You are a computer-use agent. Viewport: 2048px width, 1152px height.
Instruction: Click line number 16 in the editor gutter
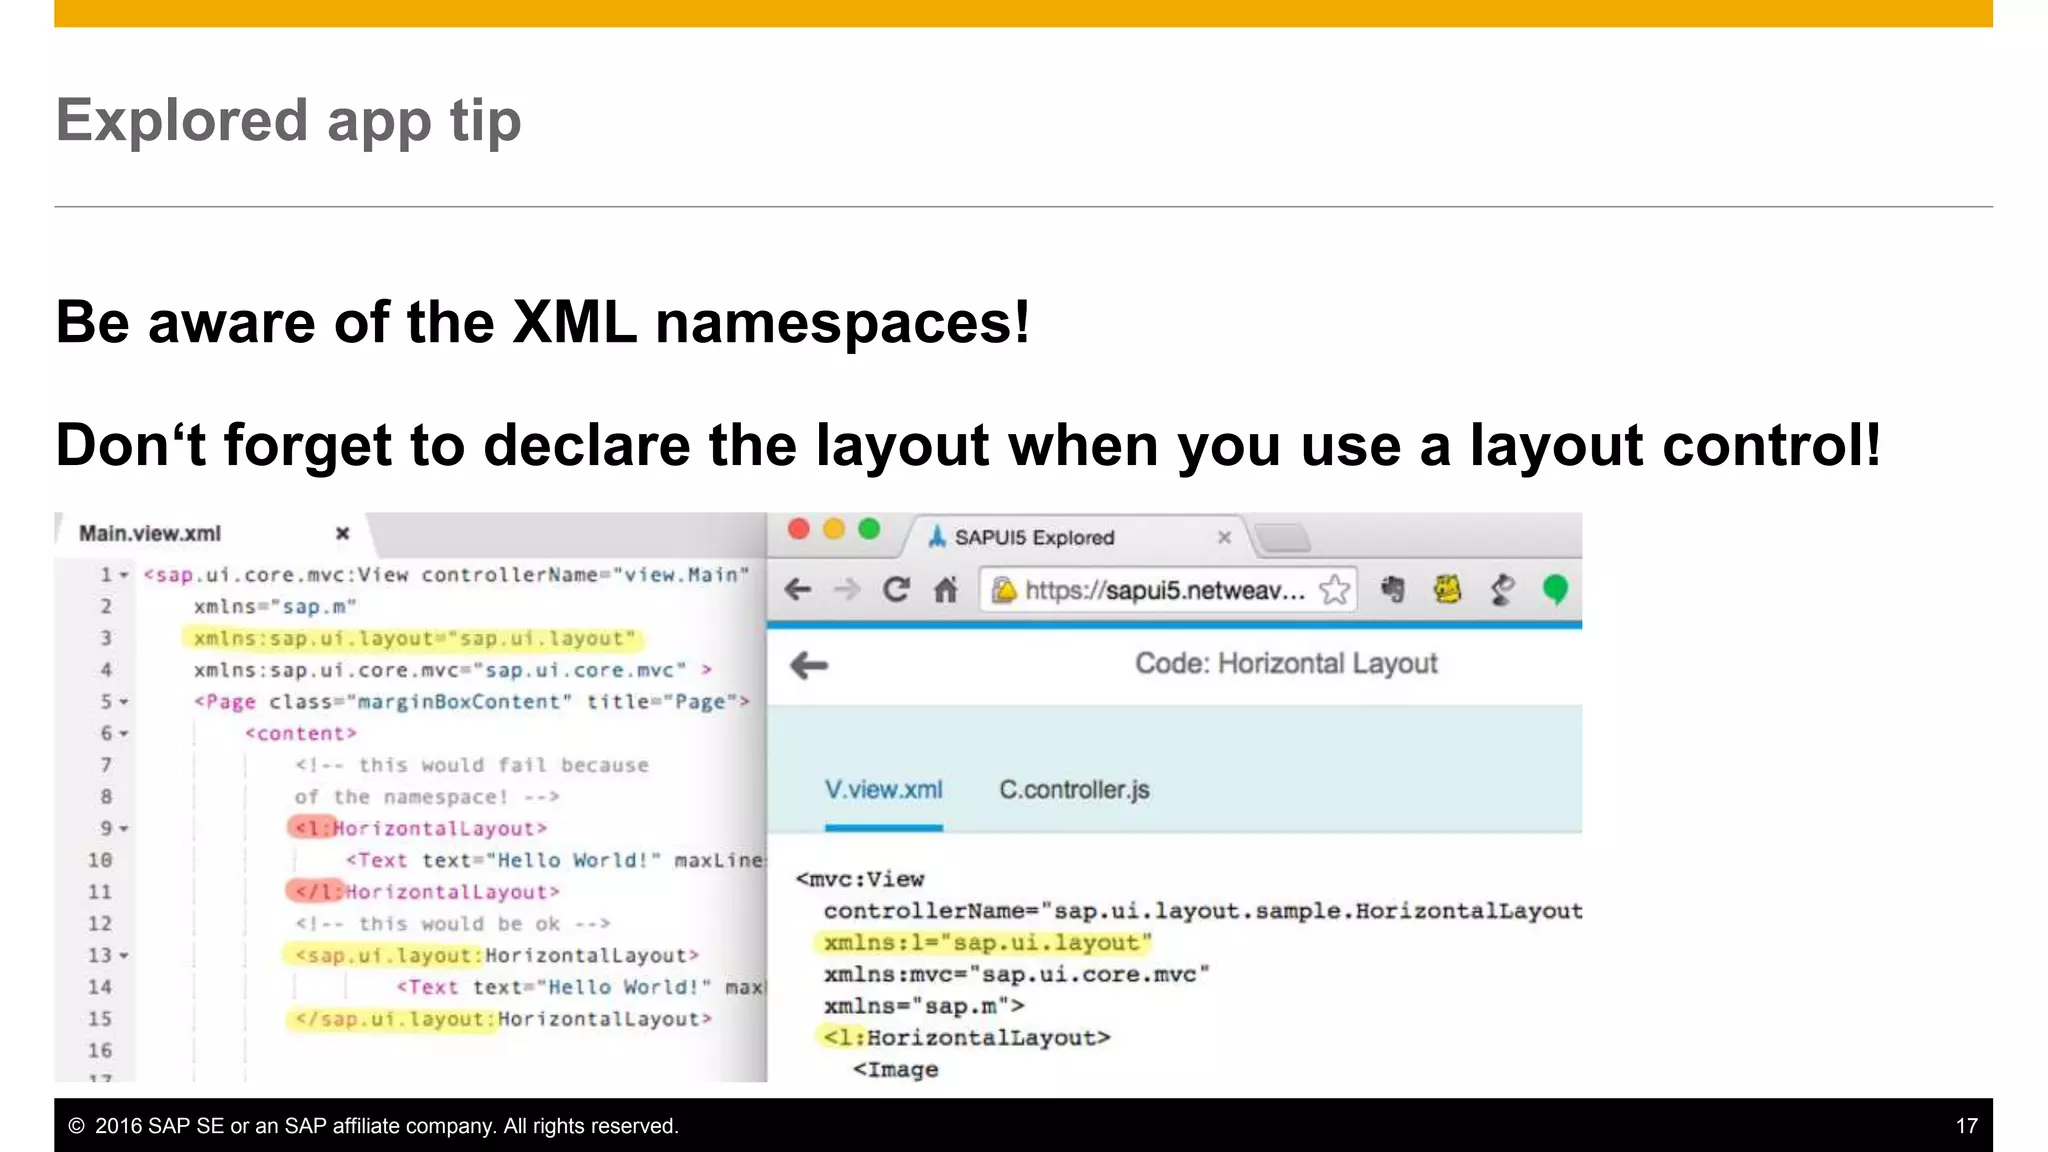(100, 1051)
